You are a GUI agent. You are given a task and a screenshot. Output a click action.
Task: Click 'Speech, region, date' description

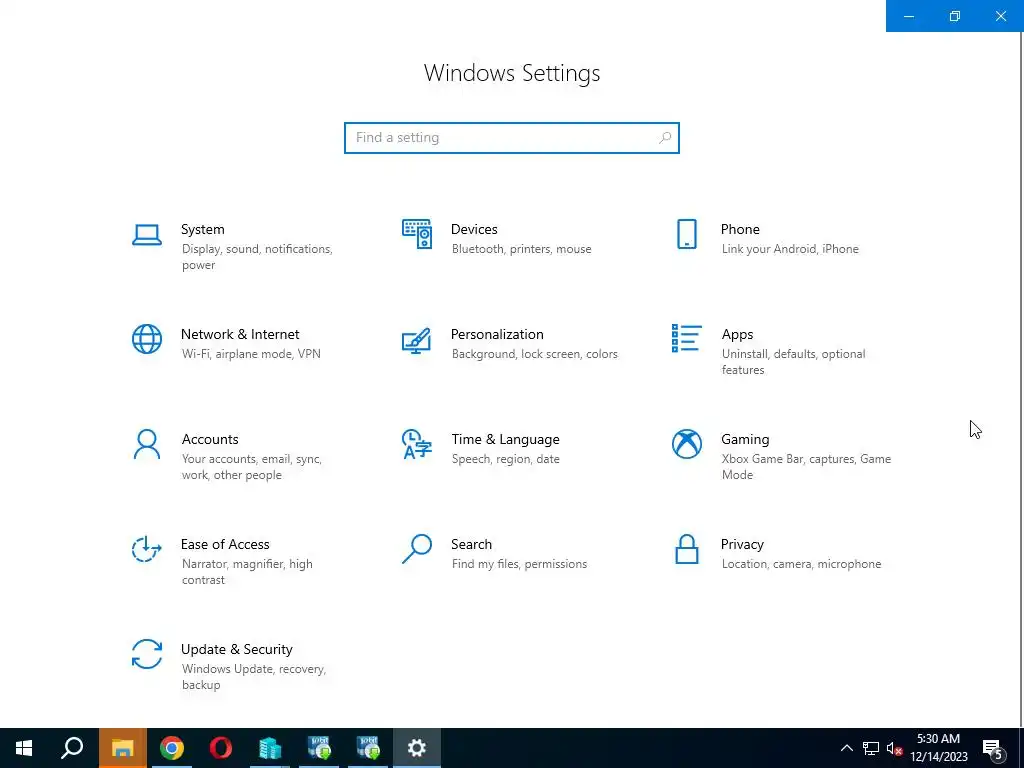pos(505,459)
